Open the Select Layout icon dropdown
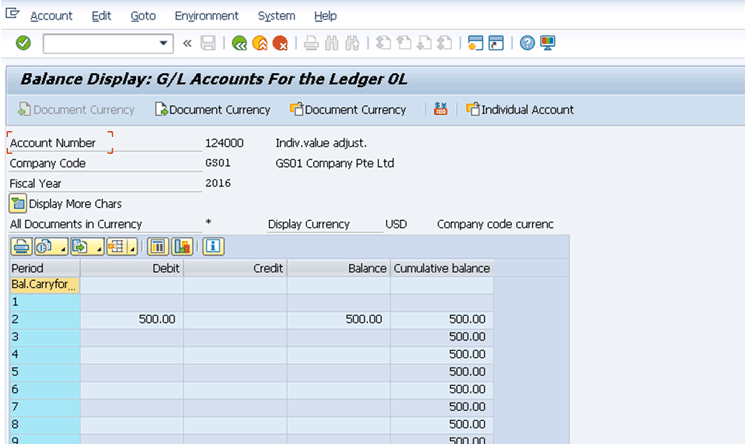This screenshot has width=745, height=444. pos(122,246)
